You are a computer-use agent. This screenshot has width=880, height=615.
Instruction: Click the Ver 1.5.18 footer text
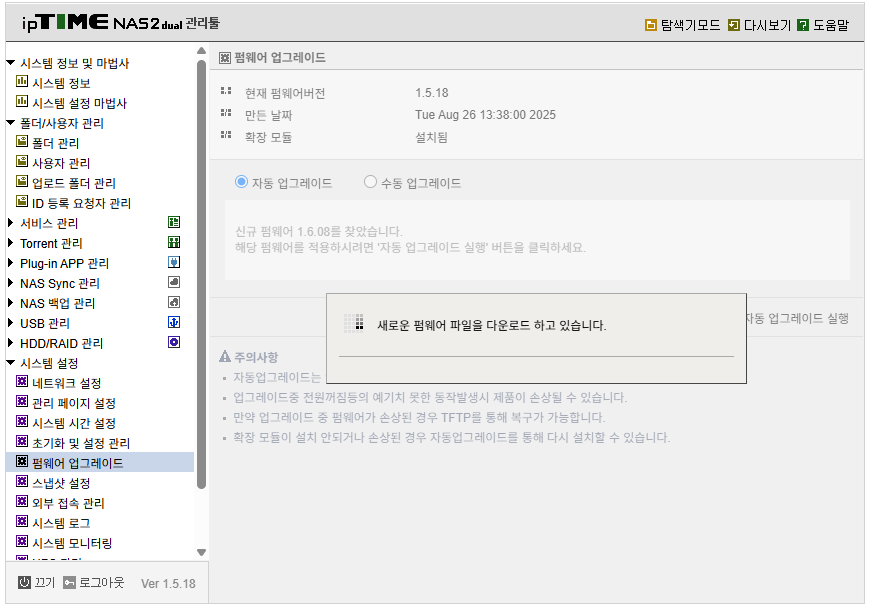click(x=168, y=584)
